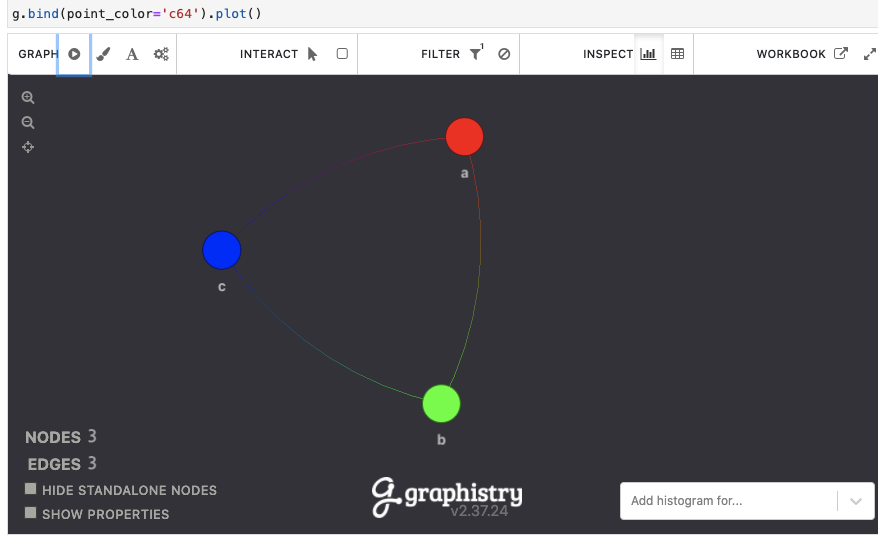The height and width of the screenshot is (538, 878).
Task: Select the green node b
Action: point(441,404)
